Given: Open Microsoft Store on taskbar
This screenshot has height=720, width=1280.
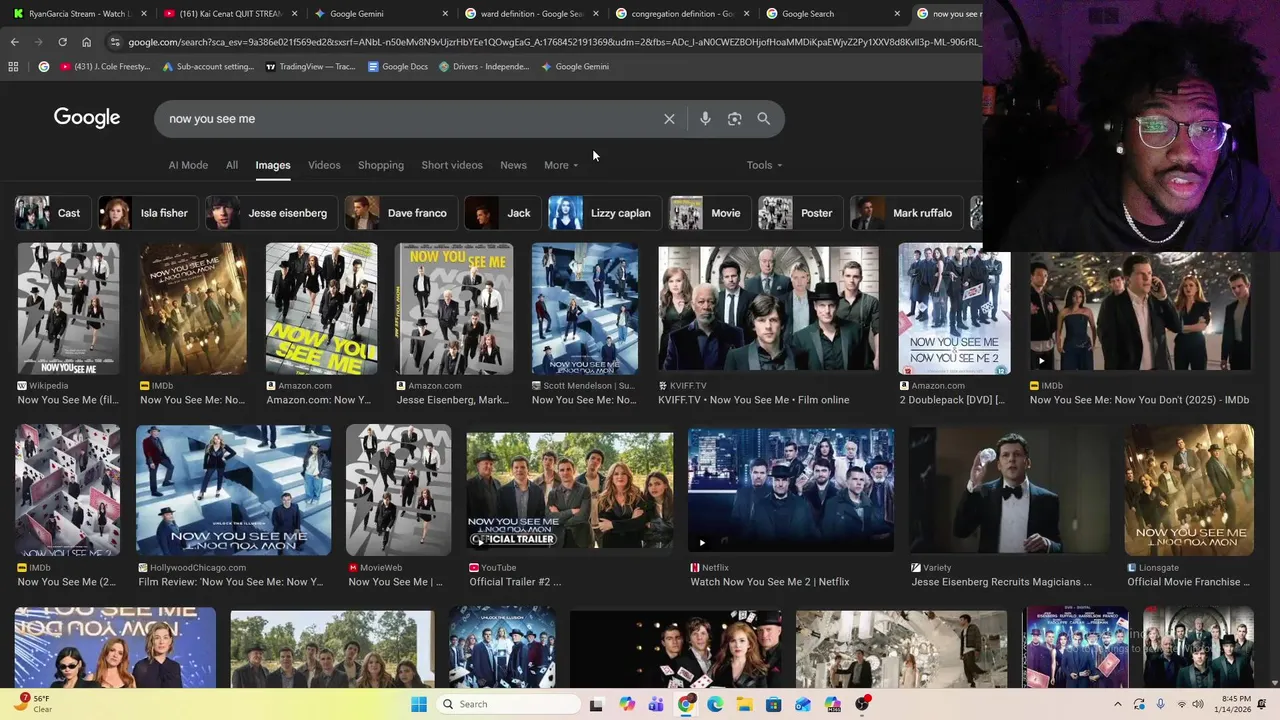Looking at the screenshot, I should tap(774, 704).
